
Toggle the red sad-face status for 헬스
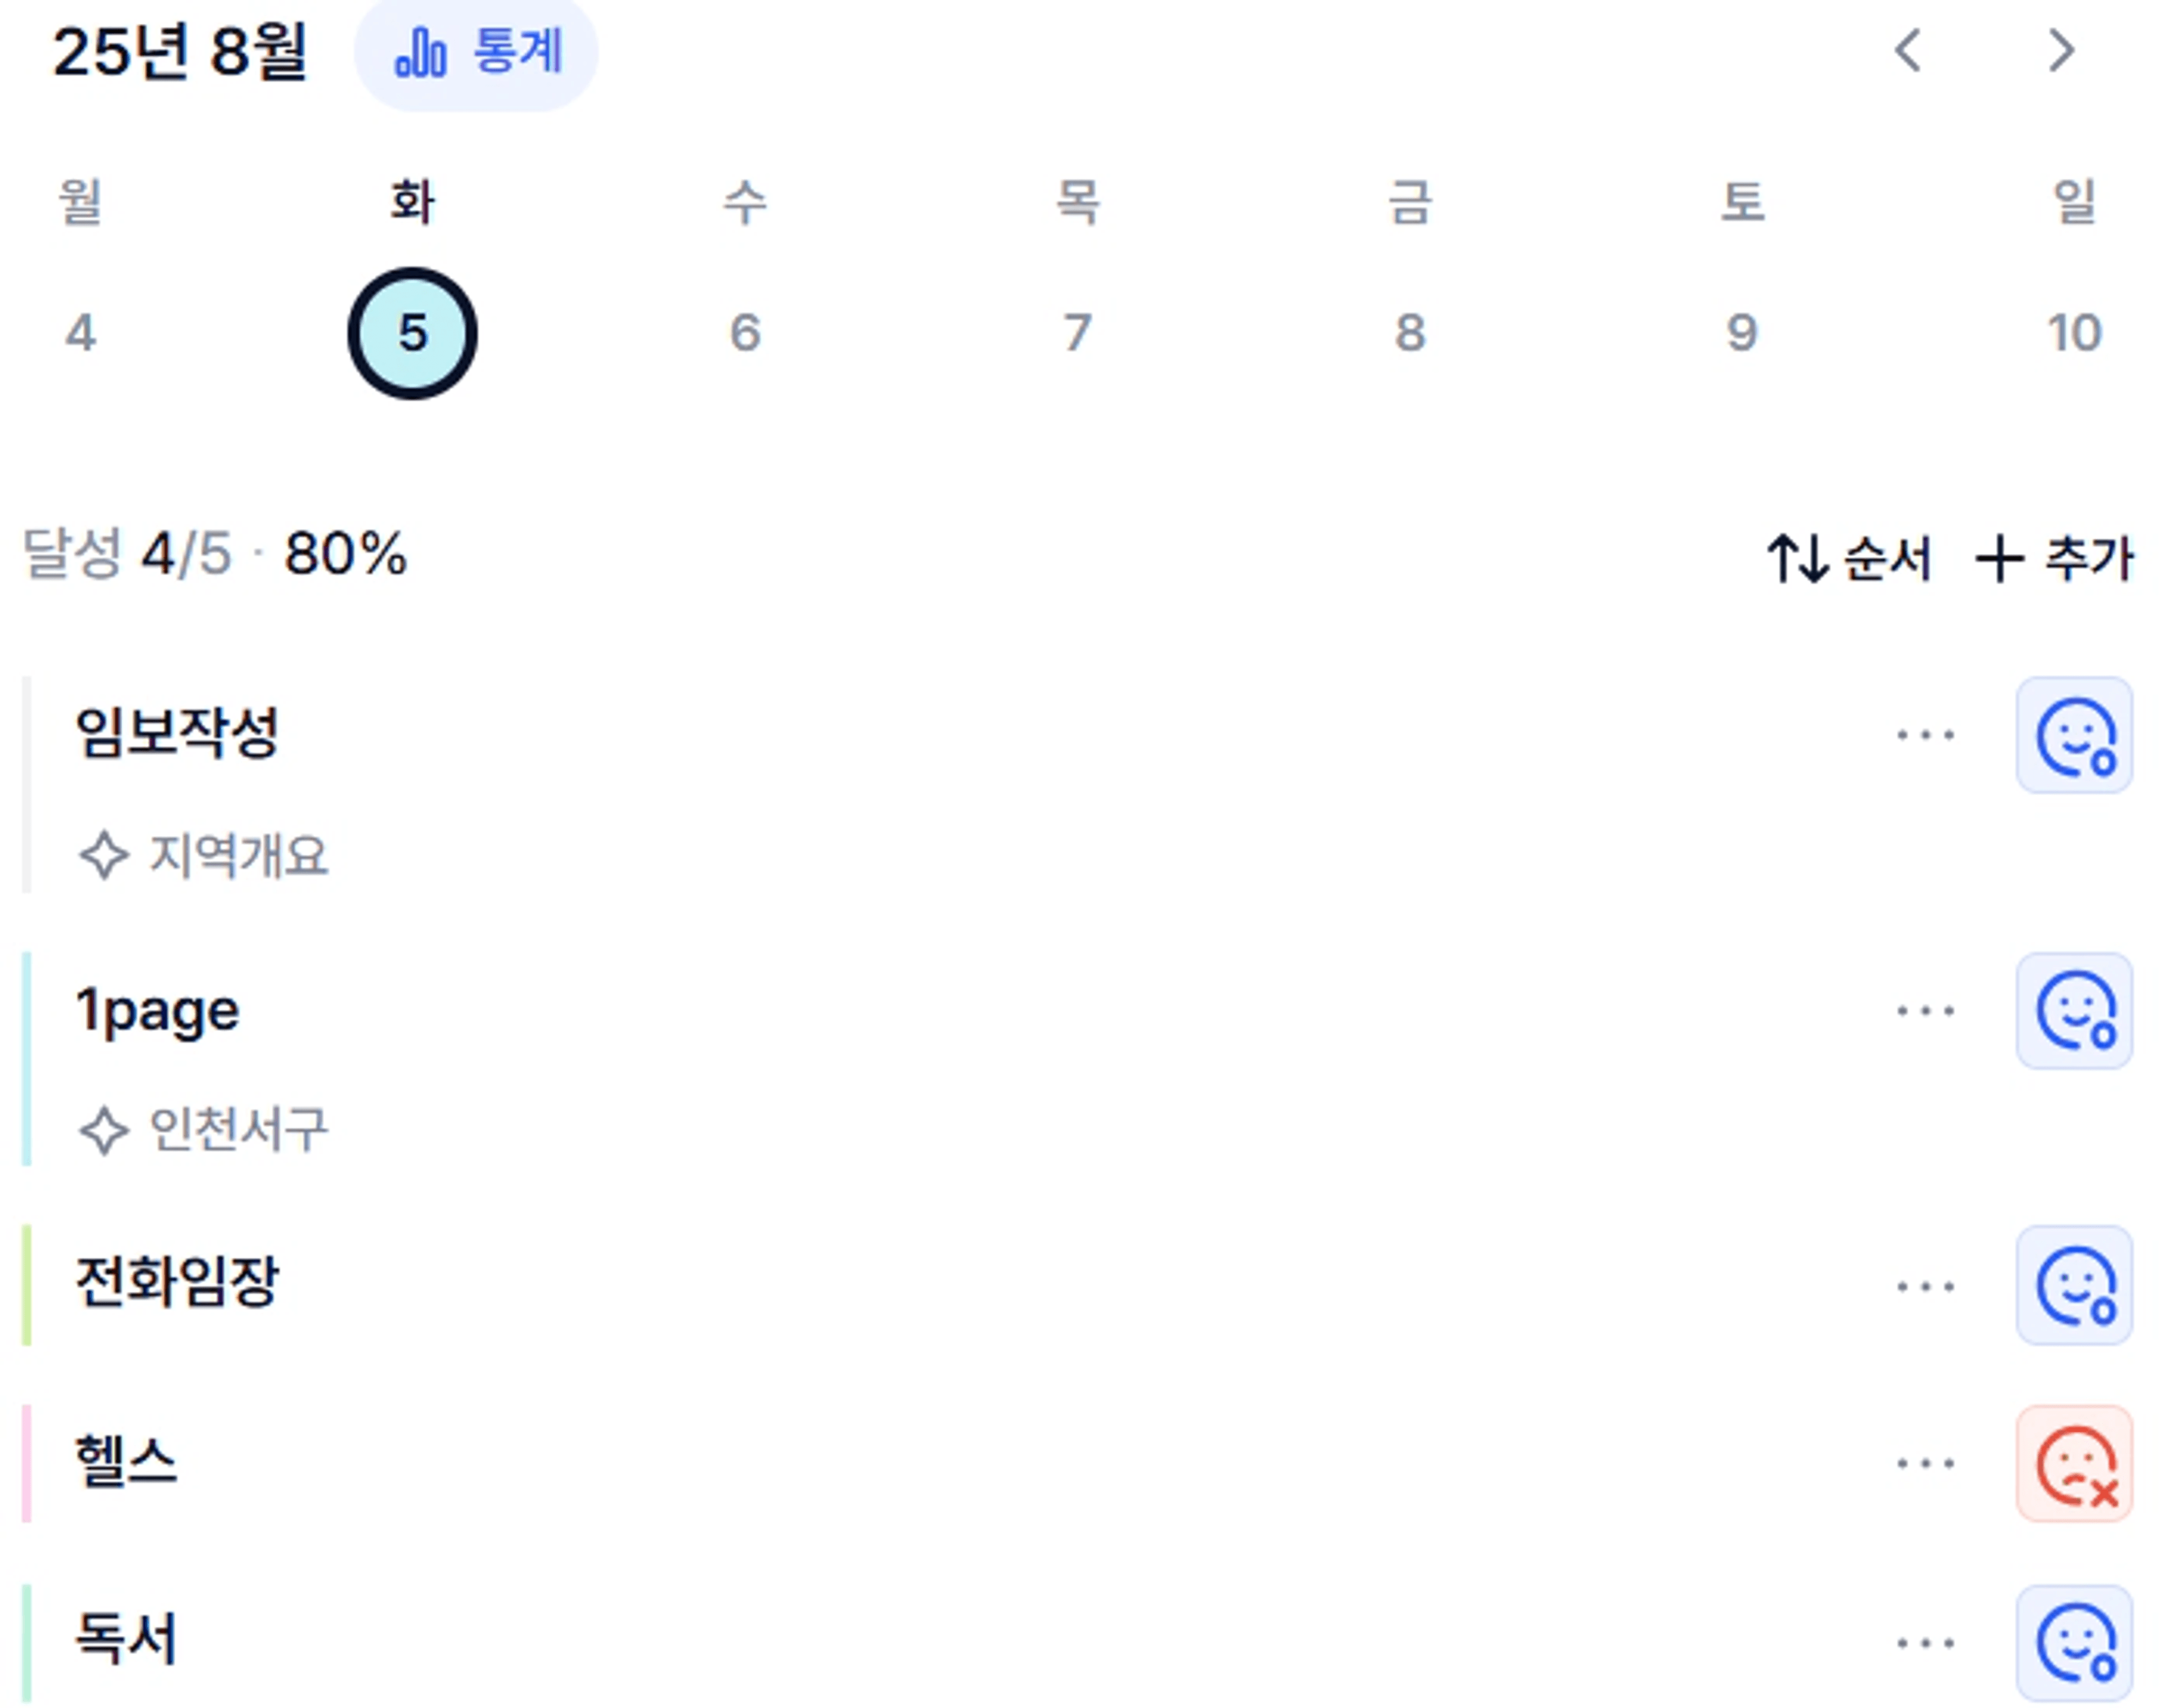click(x=2075, y=1464)
